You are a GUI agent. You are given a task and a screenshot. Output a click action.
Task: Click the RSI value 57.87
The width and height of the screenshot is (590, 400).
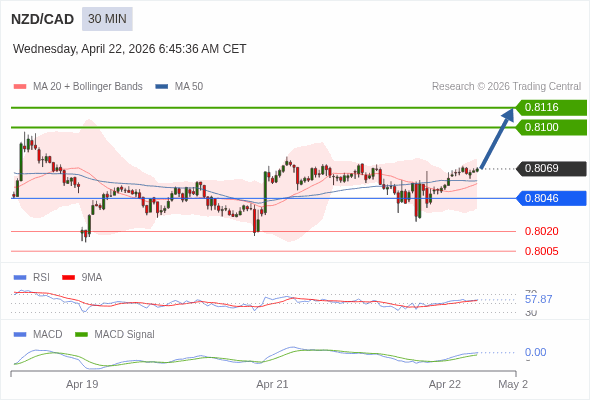[x=538, y=300]
